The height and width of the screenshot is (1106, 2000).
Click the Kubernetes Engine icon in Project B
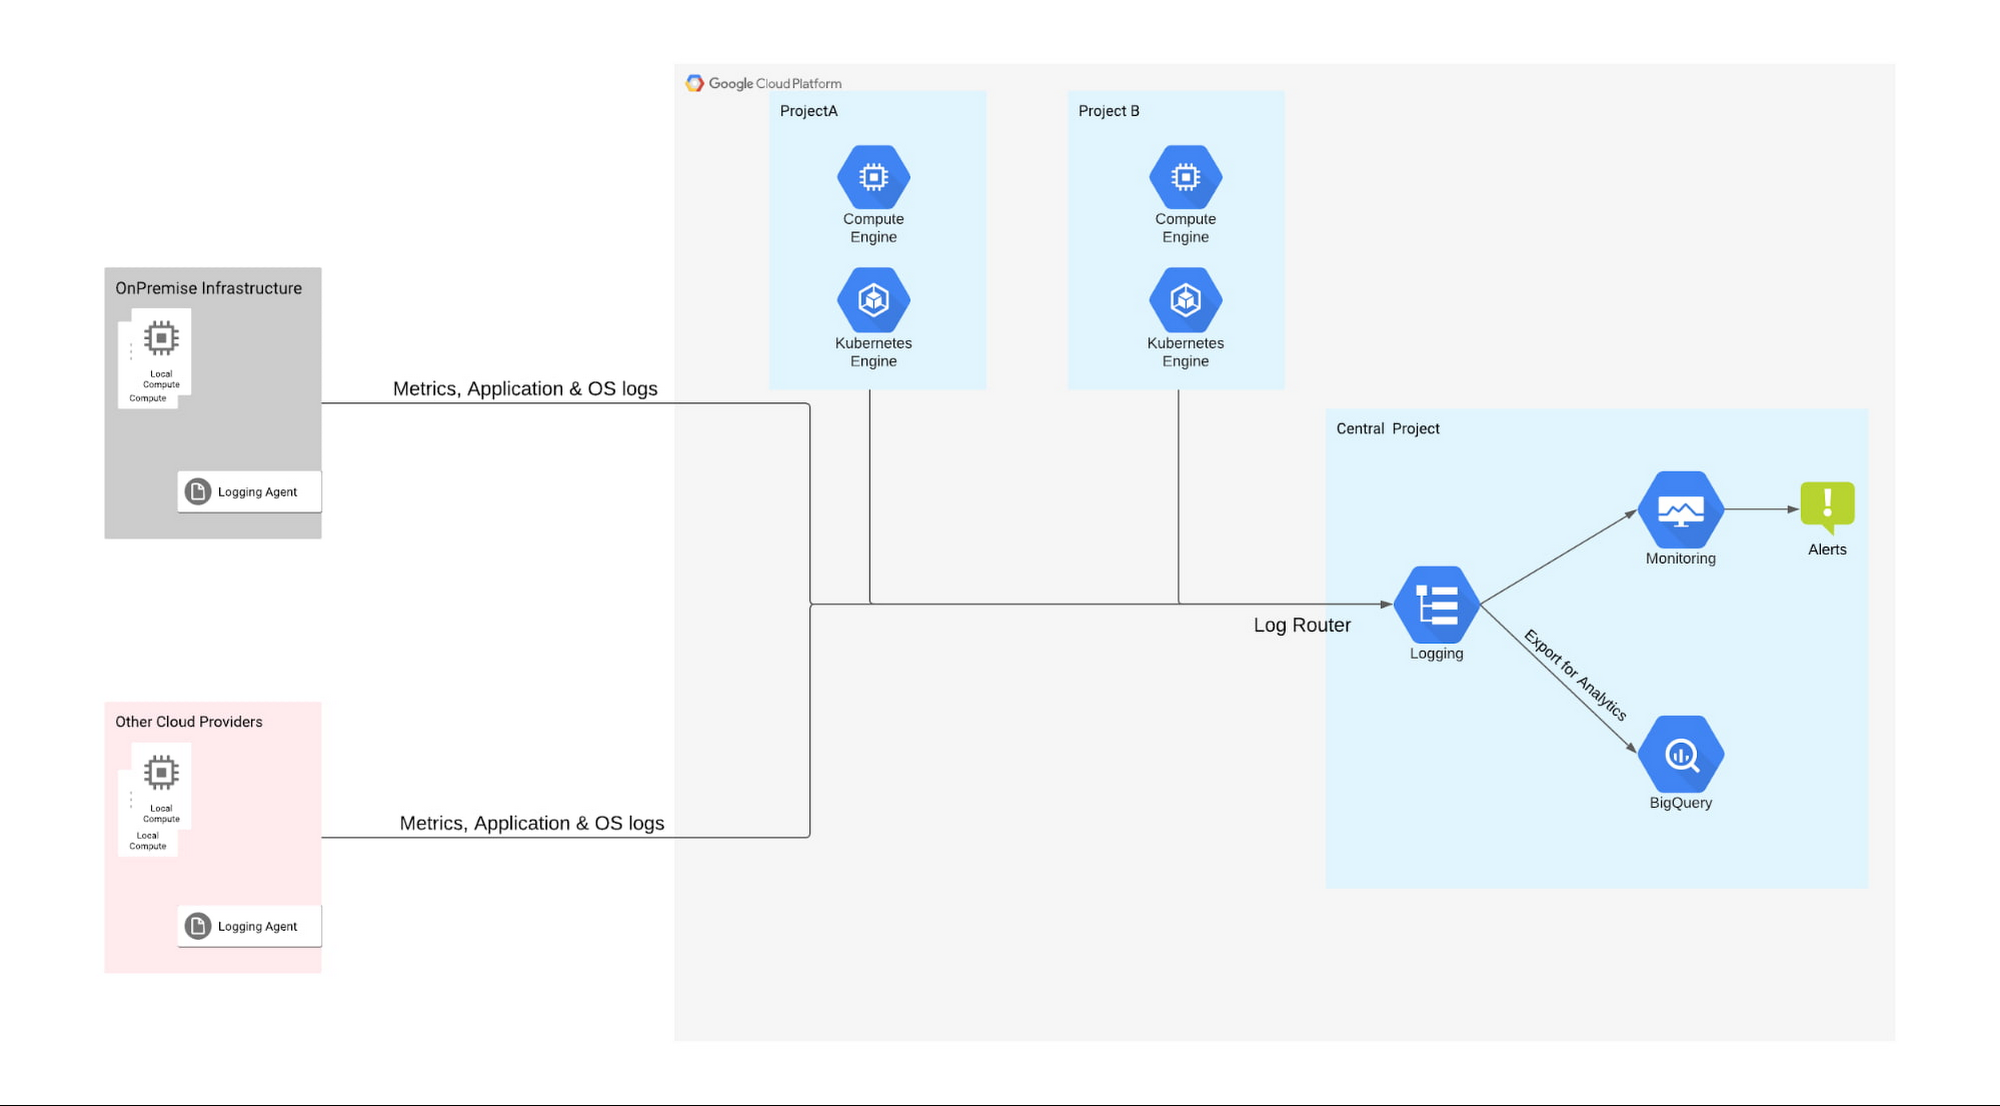tap(1185, 300)
